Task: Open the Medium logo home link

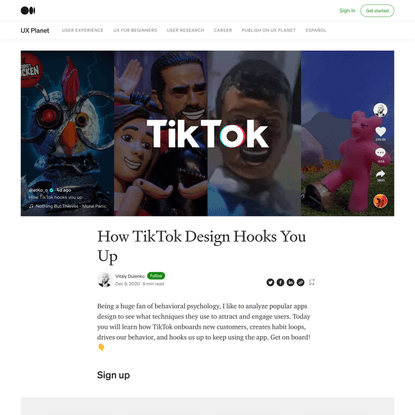Action: click(28, 11)
